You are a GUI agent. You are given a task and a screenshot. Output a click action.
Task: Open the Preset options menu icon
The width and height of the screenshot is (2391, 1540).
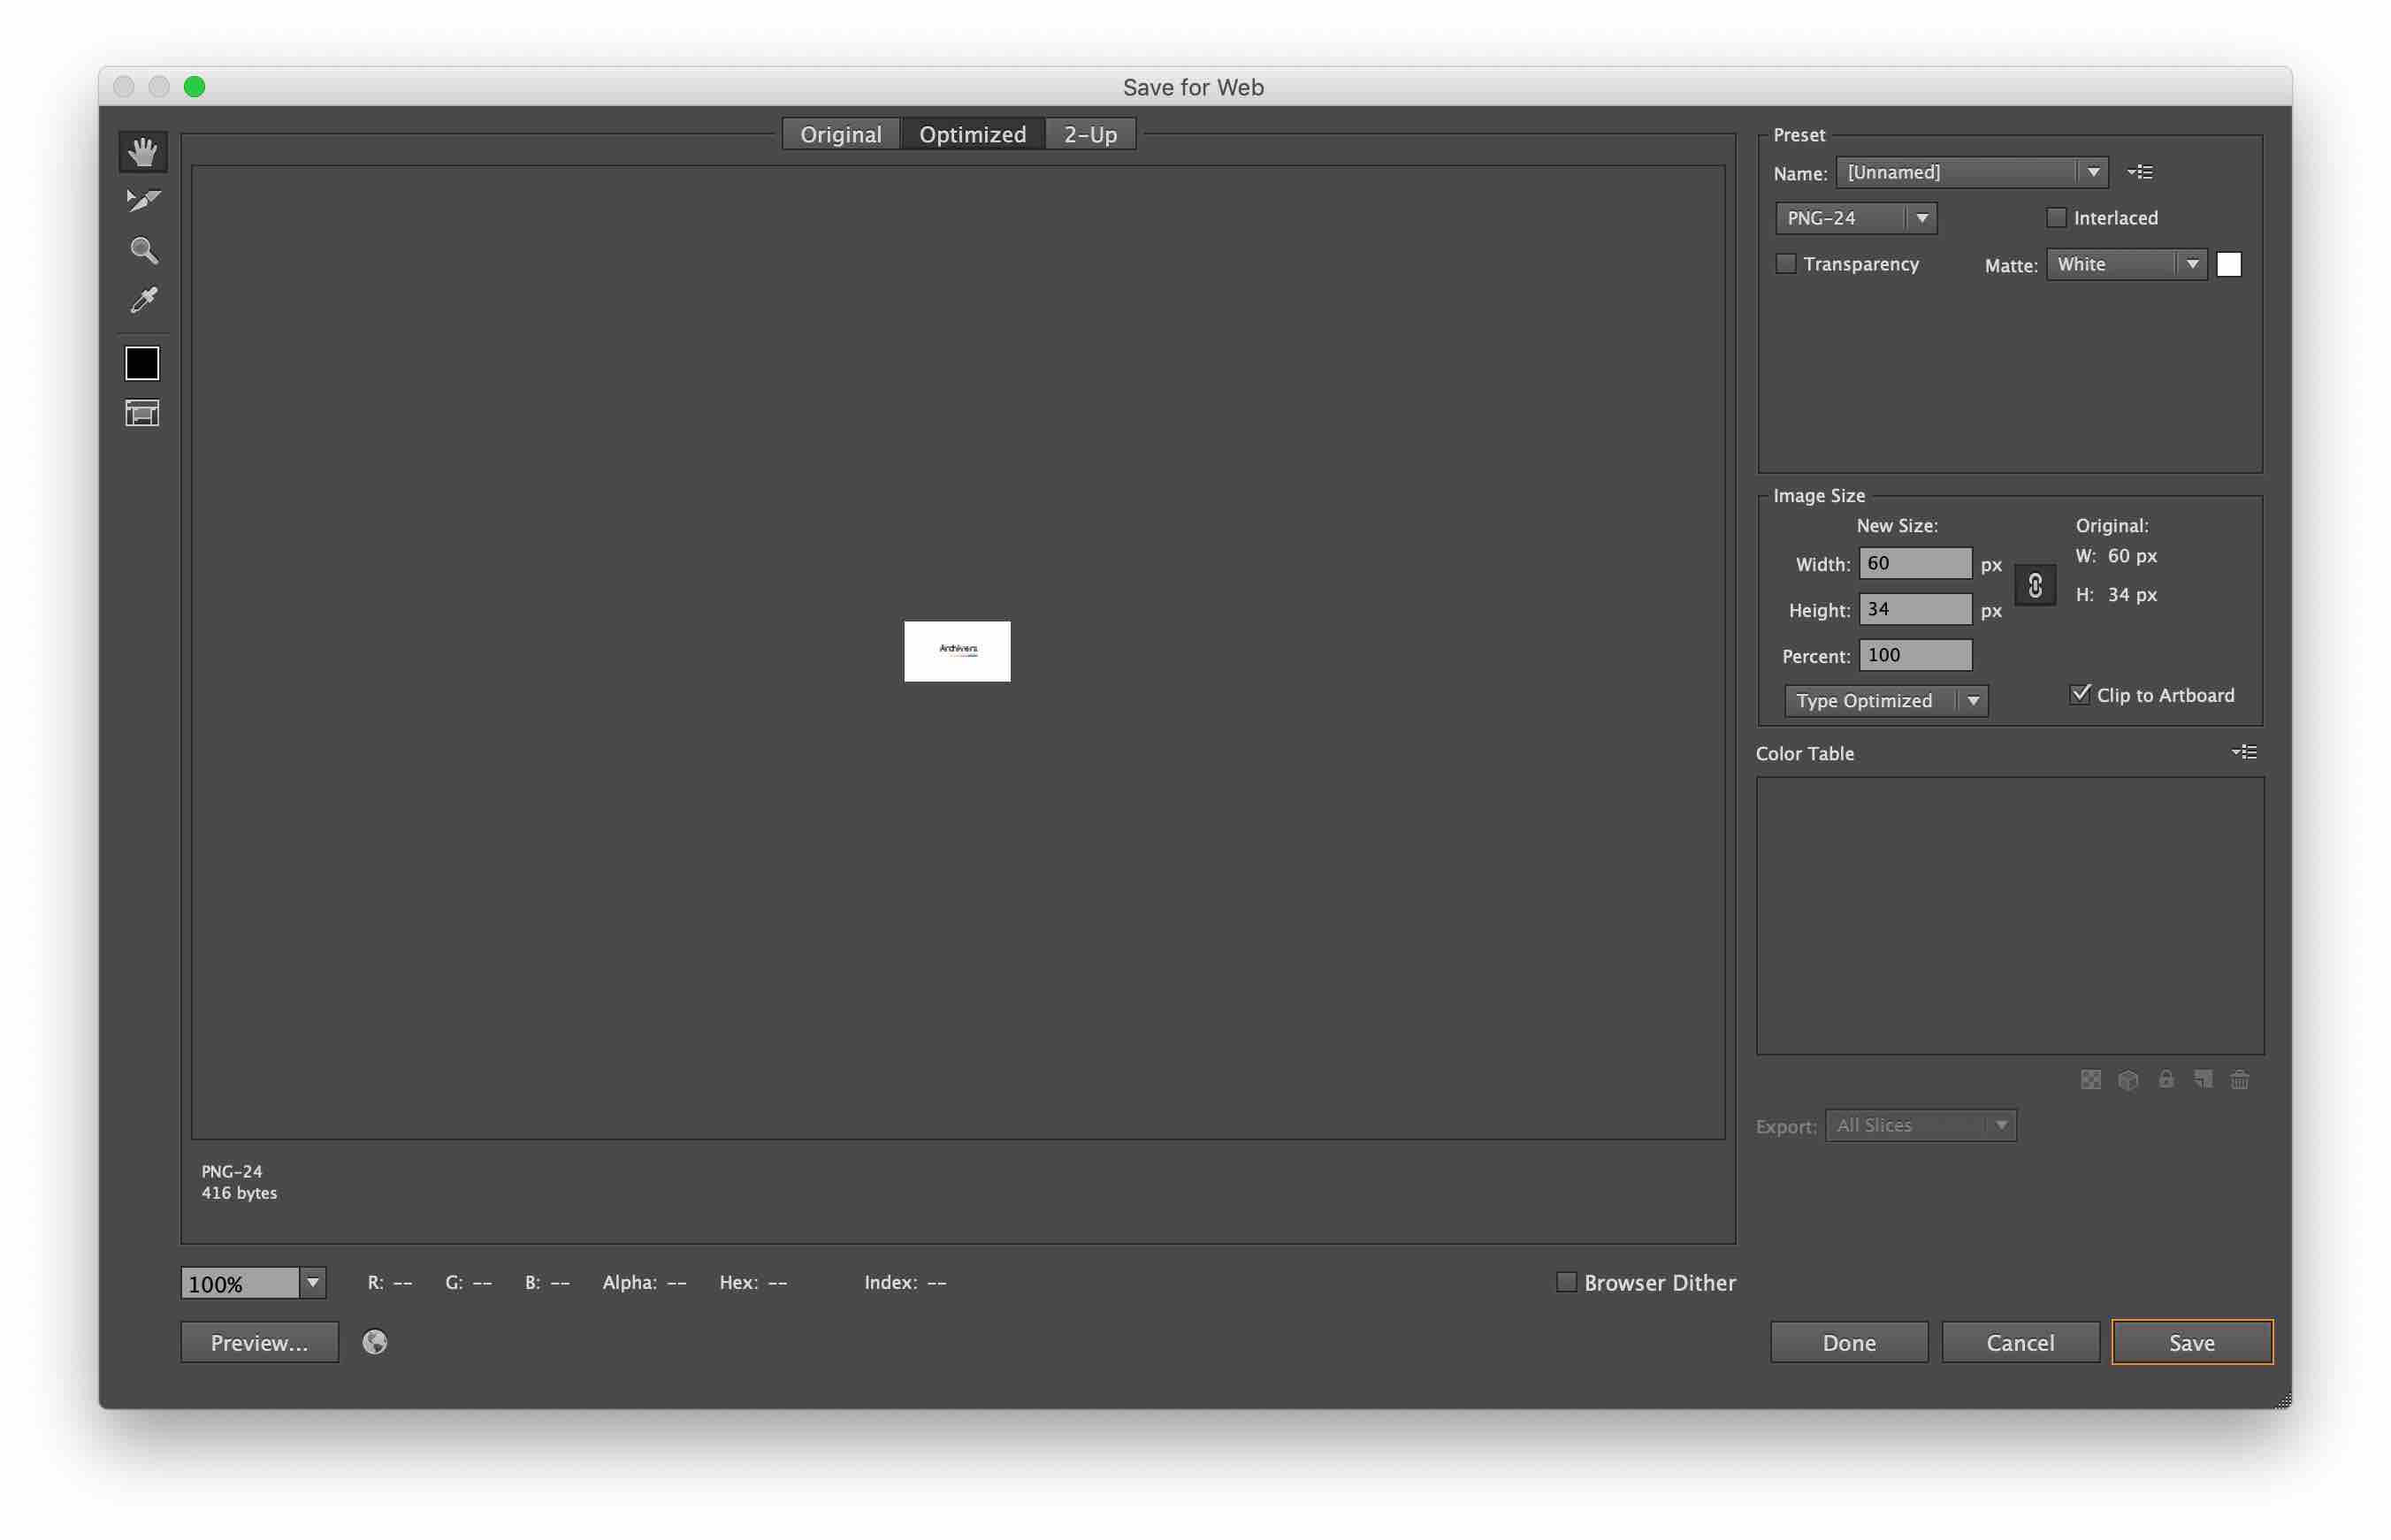click(2140, 172)
